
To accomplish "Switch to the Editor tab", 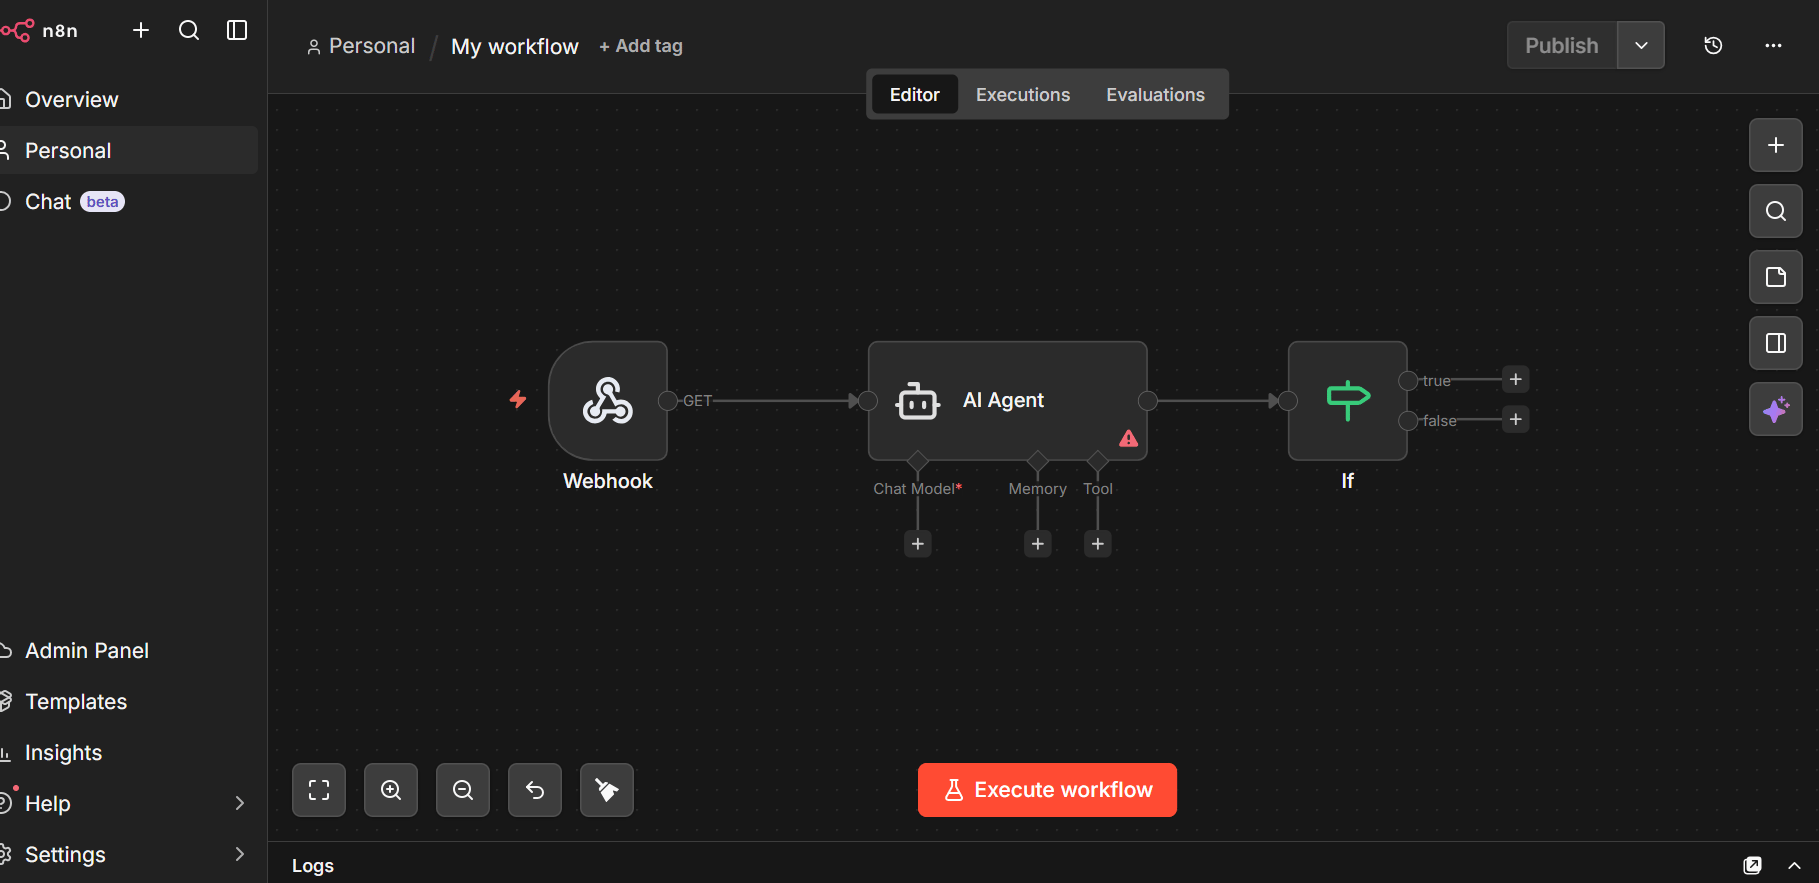I will pos(914,94).
